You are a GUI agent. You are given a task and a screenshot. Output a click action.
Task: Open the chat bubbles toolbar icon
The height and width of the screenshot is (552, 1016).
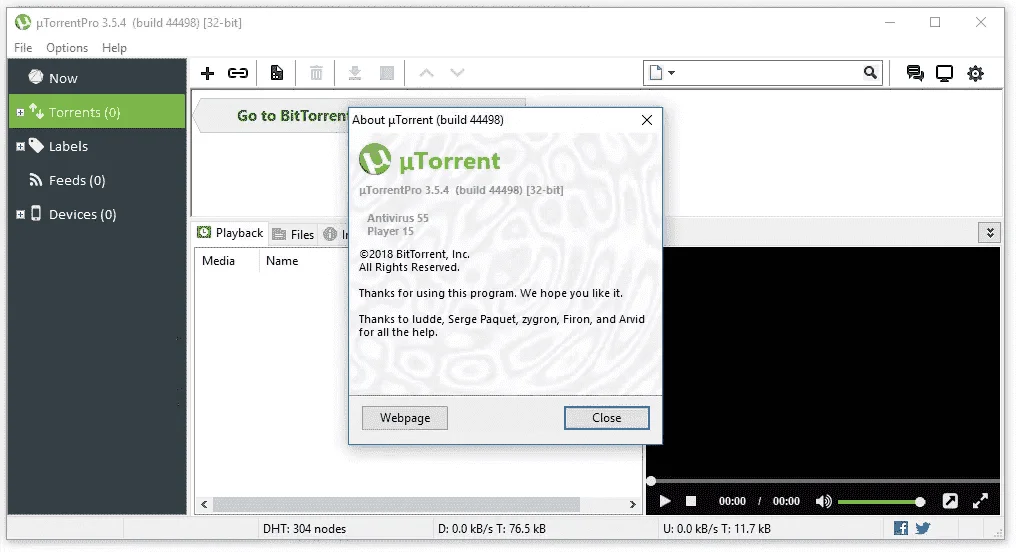pyautogui.click(x=915, y=73)
